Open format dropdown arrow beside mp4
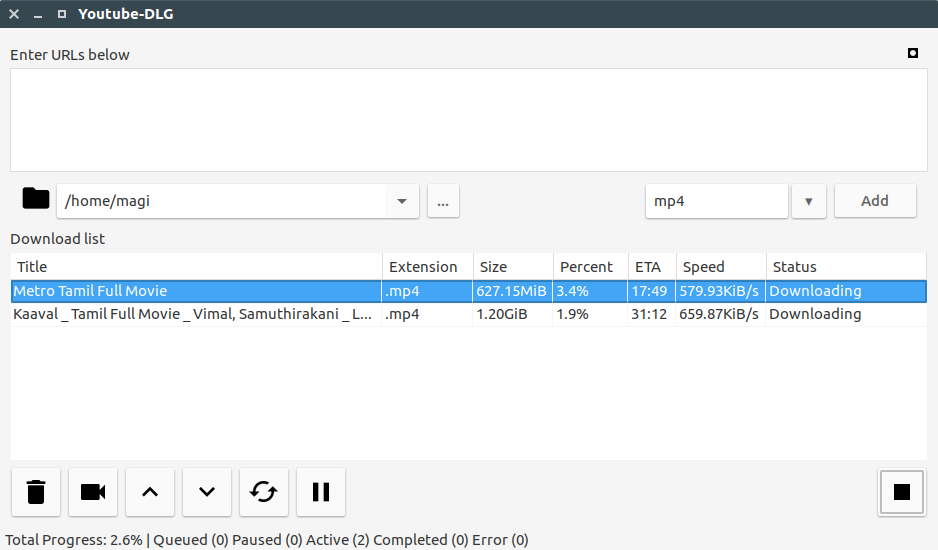Screen dimensions: 938x550 pyautogui.click(x=809, y=201)
